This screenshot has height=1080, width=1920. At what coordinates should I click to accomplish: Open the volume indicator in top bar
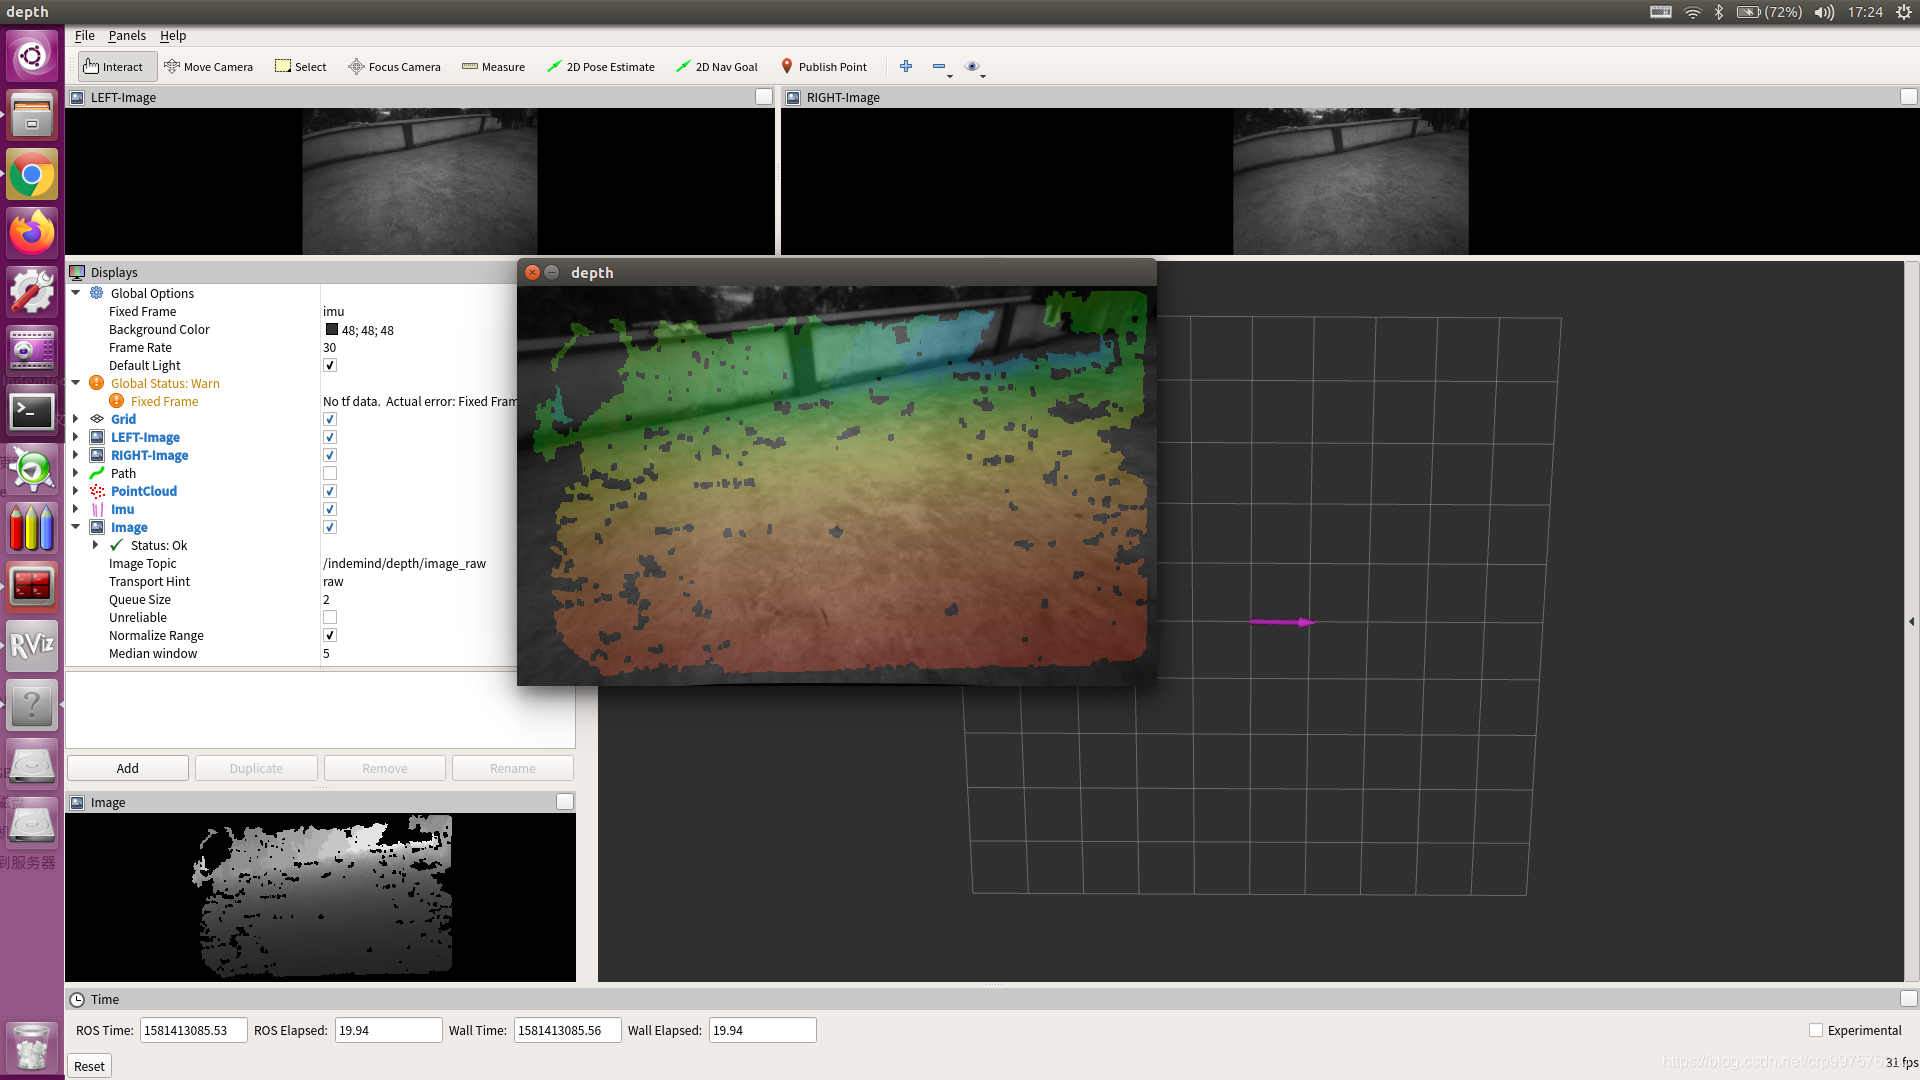(1824, 12)
